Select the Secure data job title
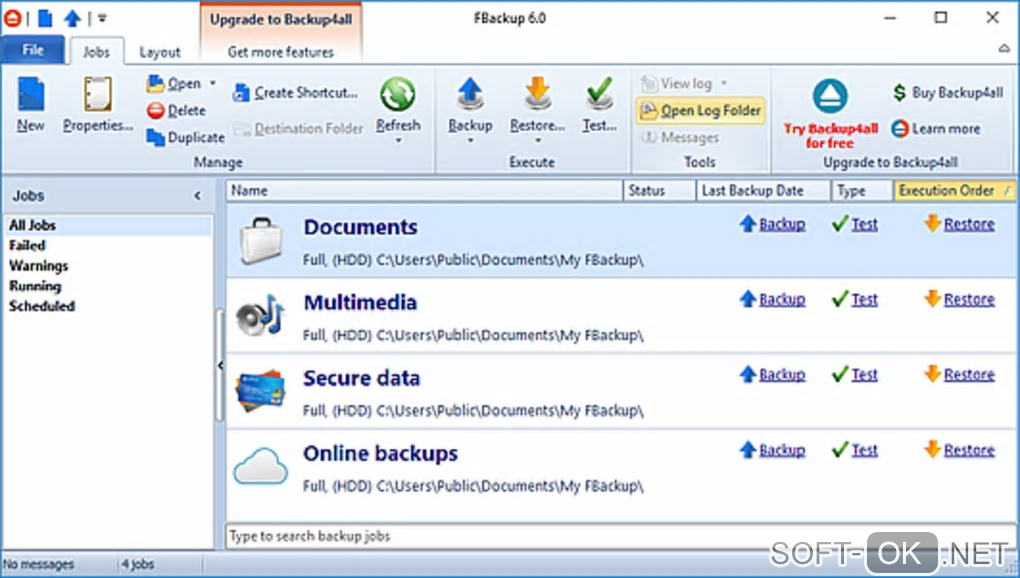Image resolution: width=1020 pixels, height=578 pixels. (x=362, y=378)
